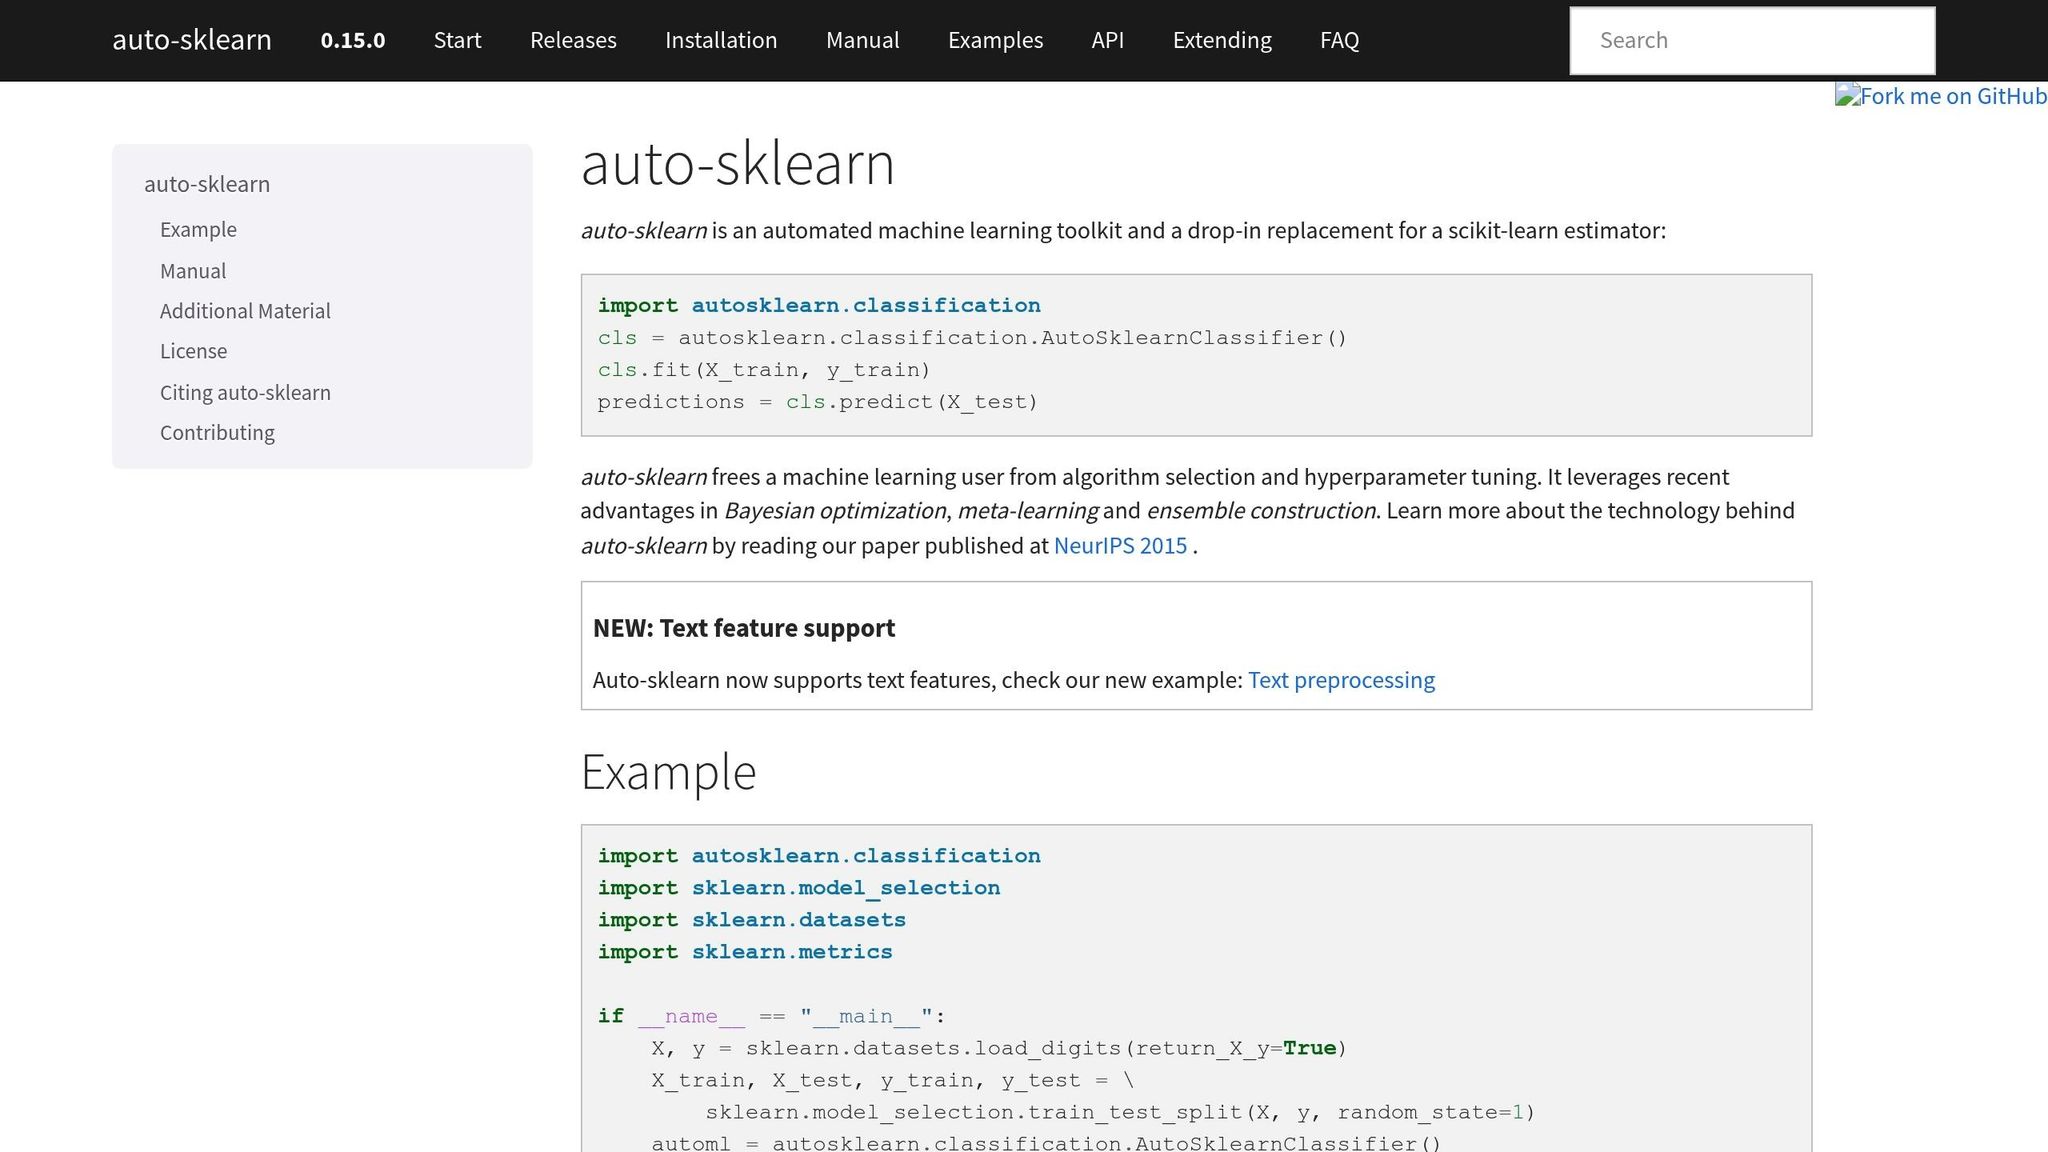Jump to Contributing in sidebar
Screen dimensions: 2048x1152
(x=217, y=432)
